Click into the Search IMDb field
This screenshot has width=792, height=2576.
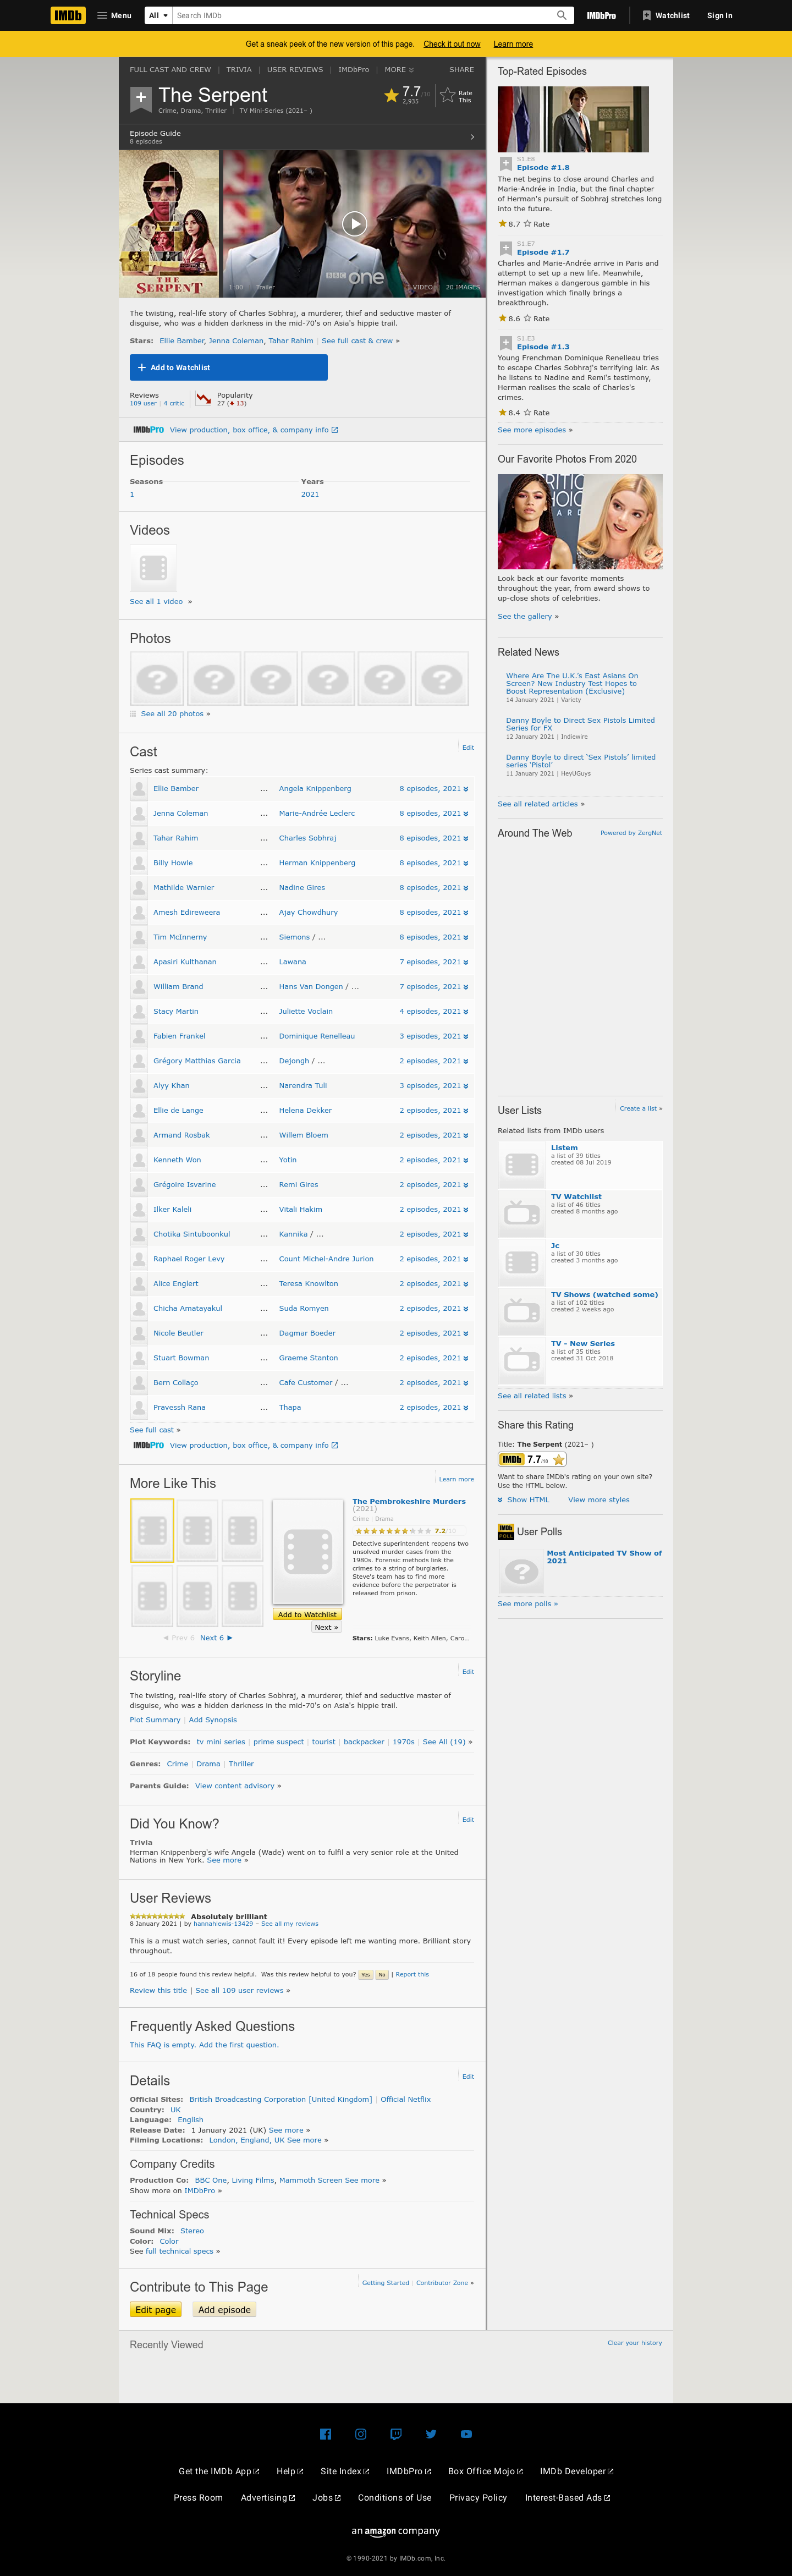pos(360,15)
